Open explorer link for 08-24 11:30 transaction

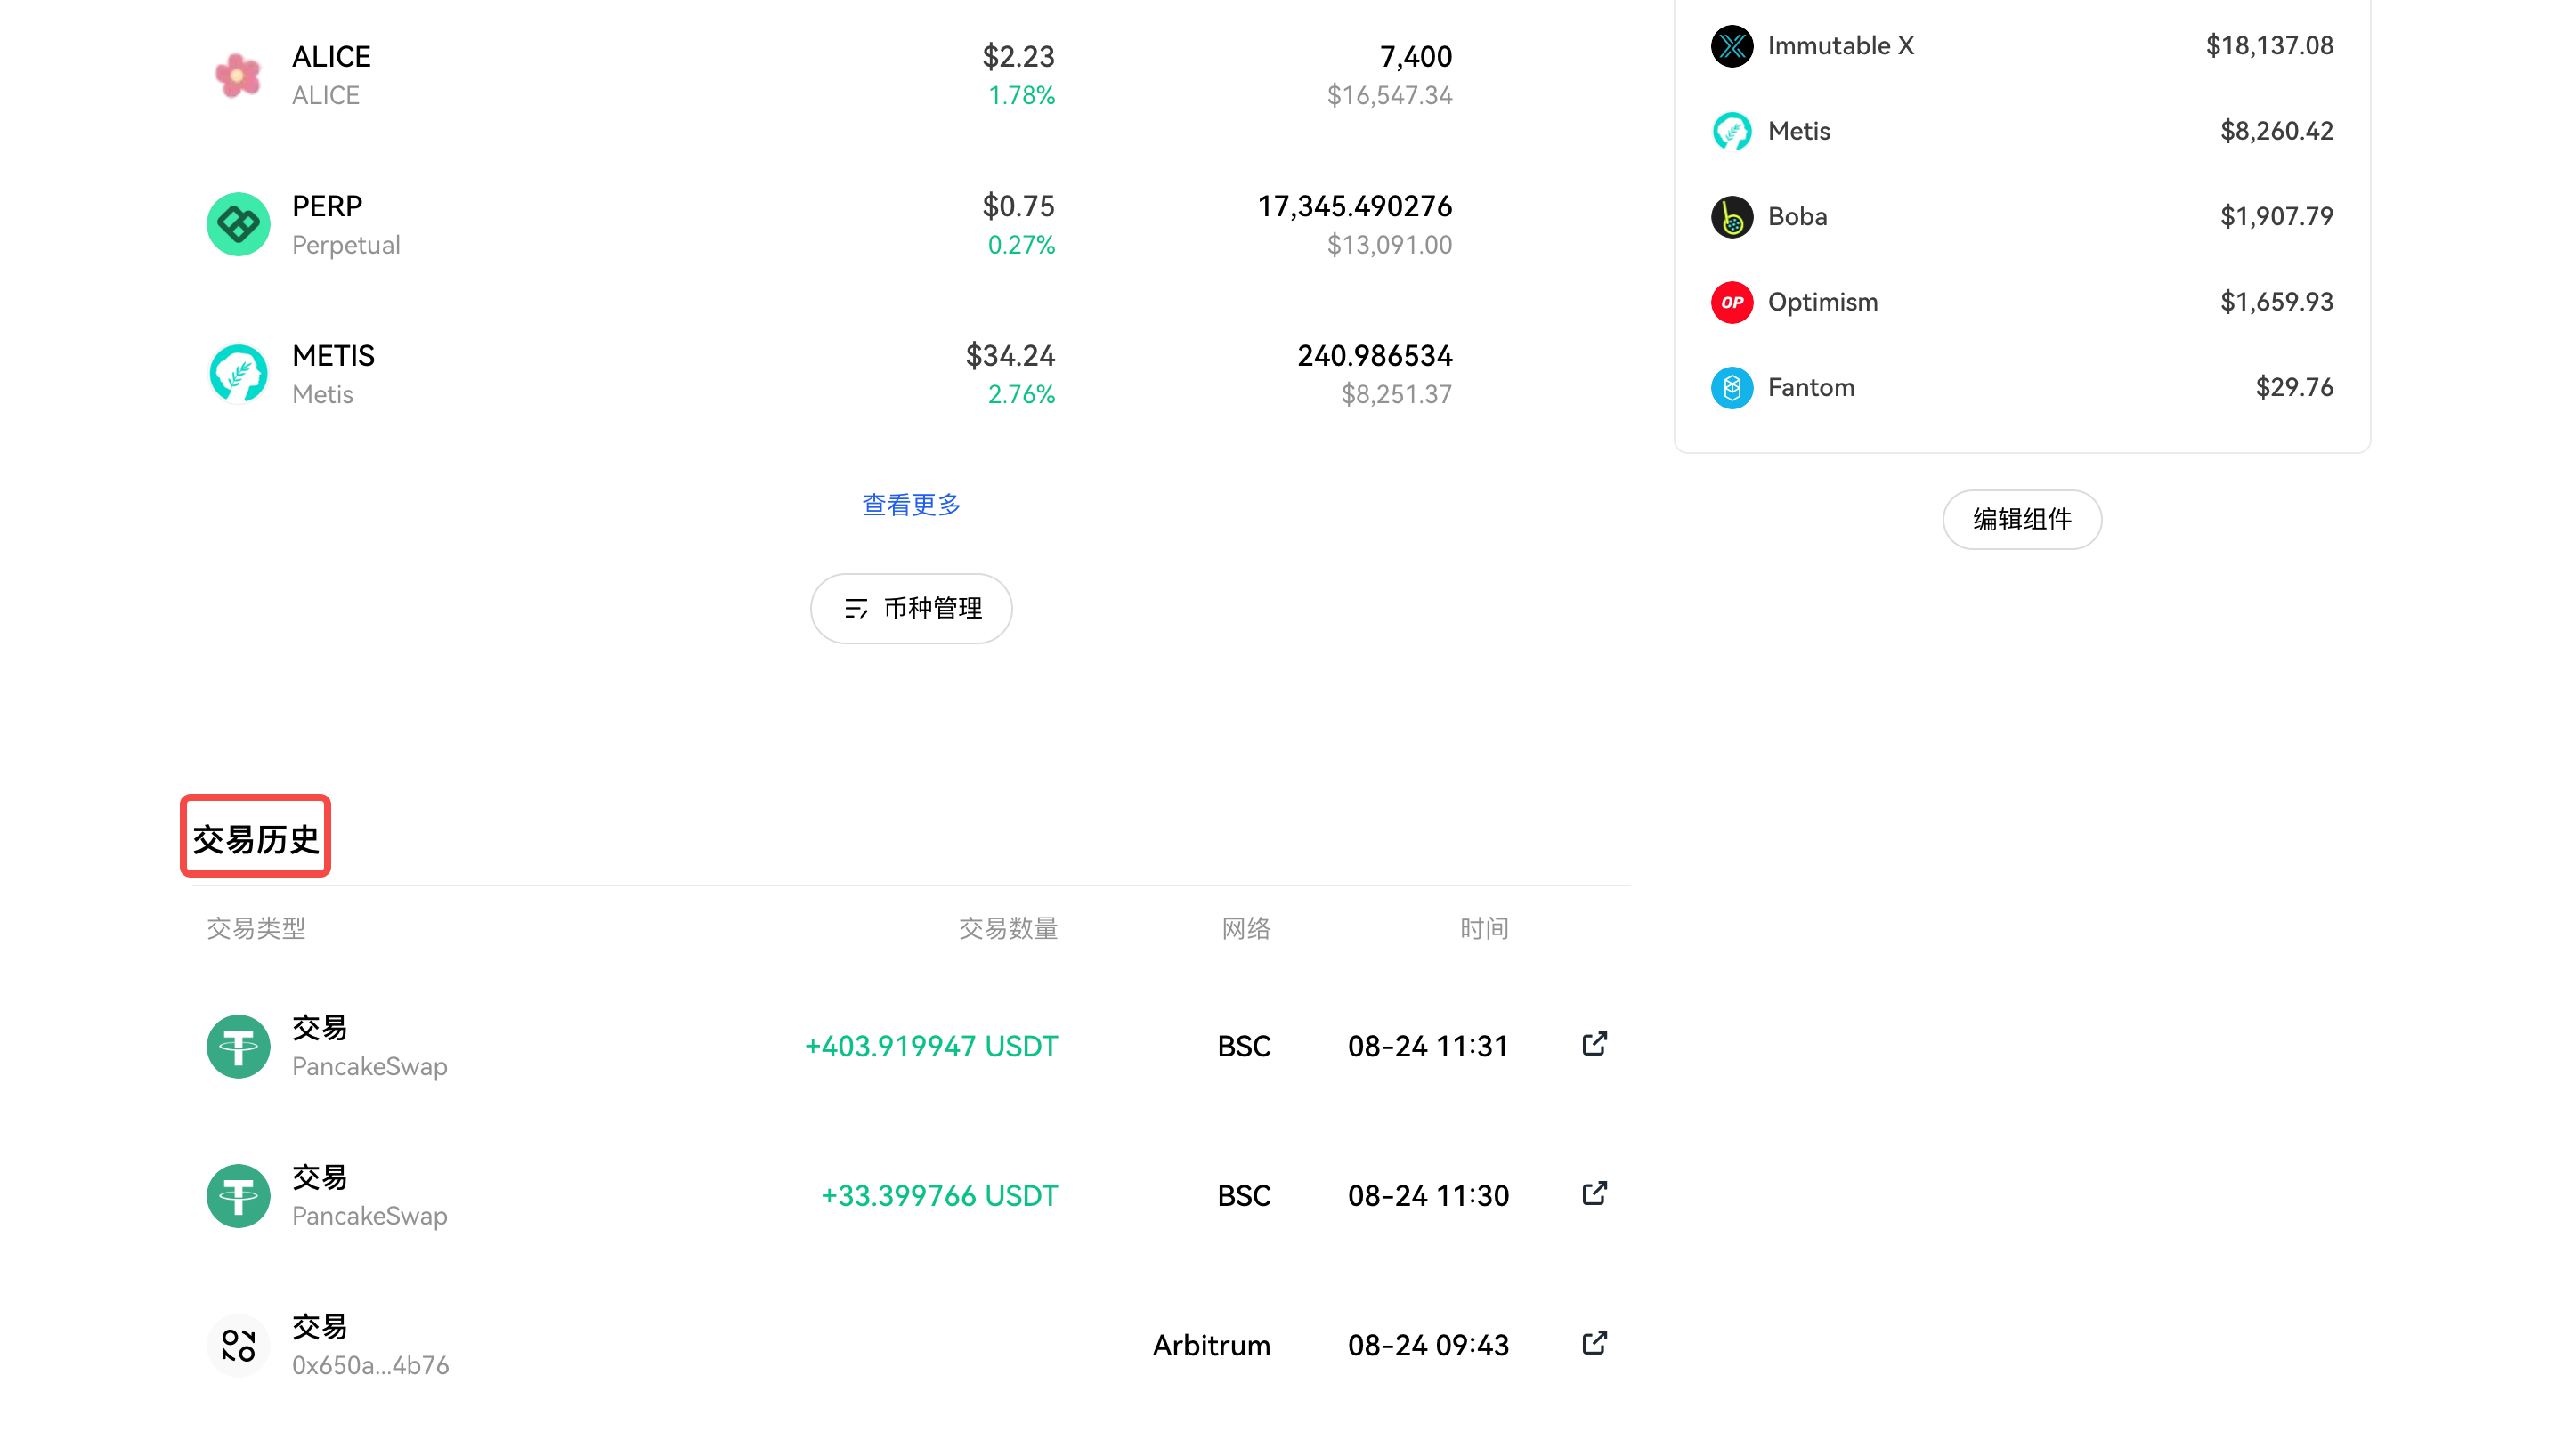(x=1594, y=1194)
